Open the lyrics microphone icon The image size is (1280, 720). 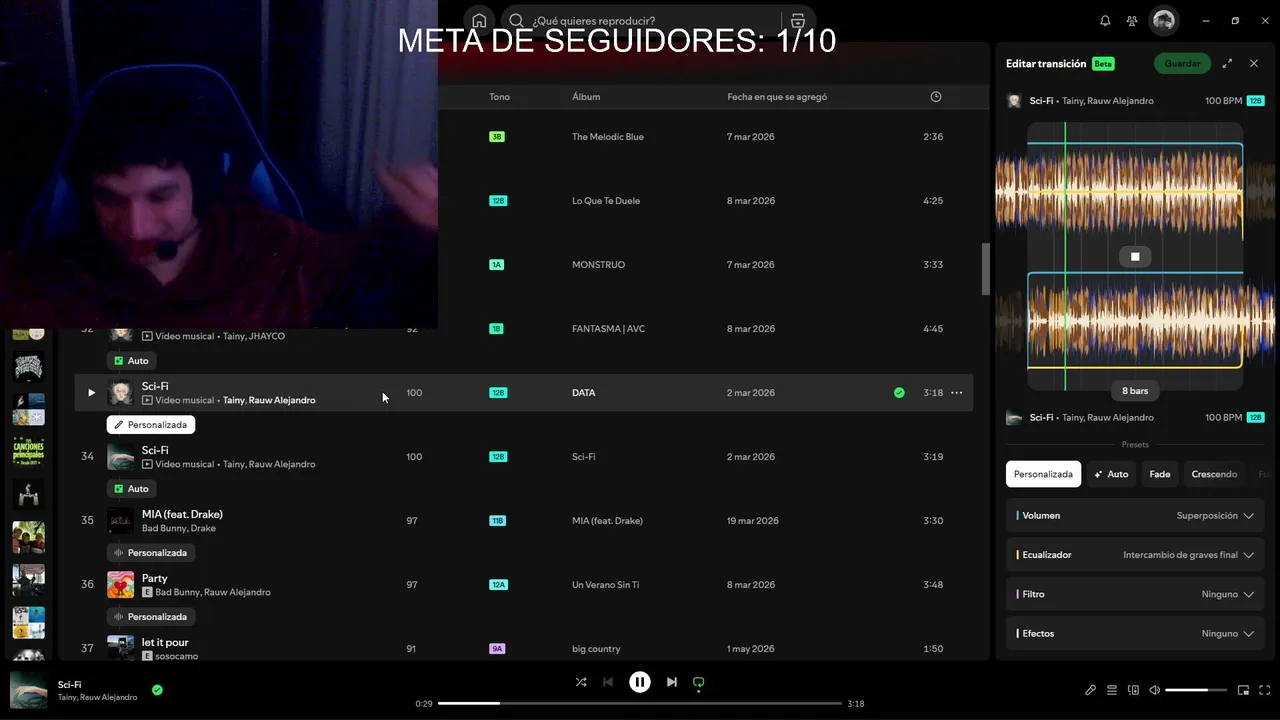pyautogui.click(x=1091, y=690)
